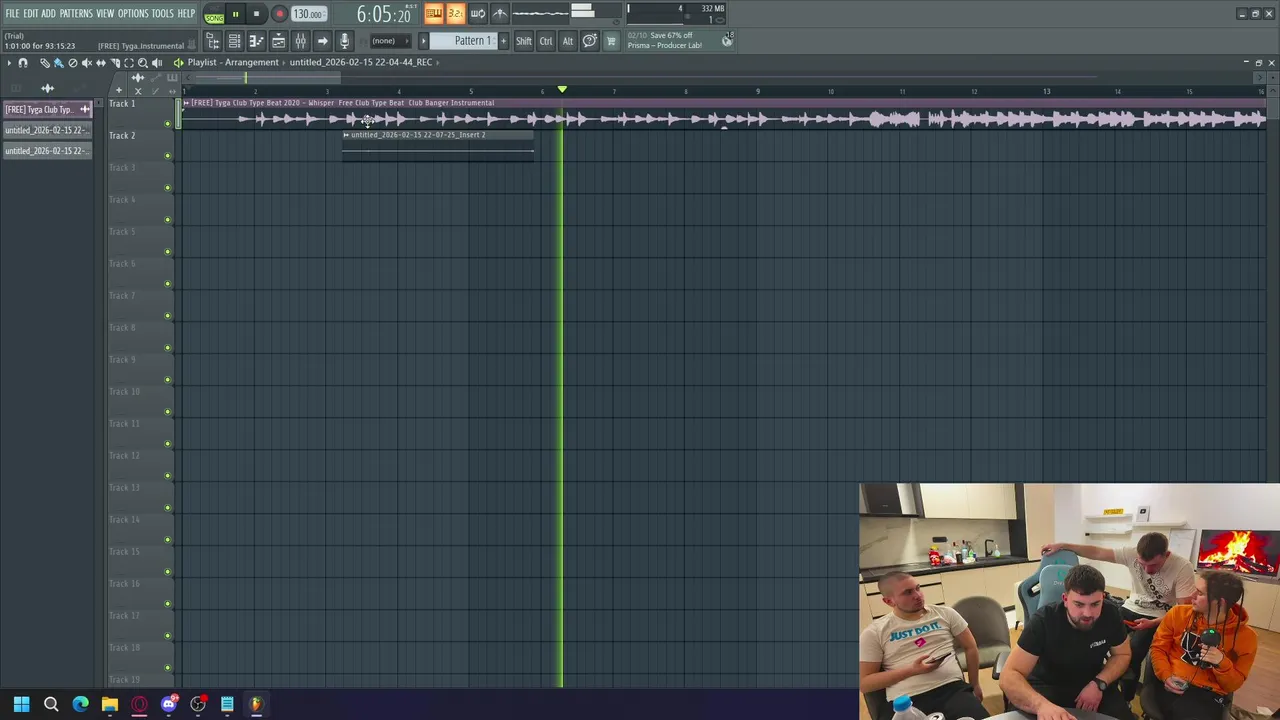Select the Mute tool
The height and width of the screenshot is (720, 1280).
click(86, 63)
